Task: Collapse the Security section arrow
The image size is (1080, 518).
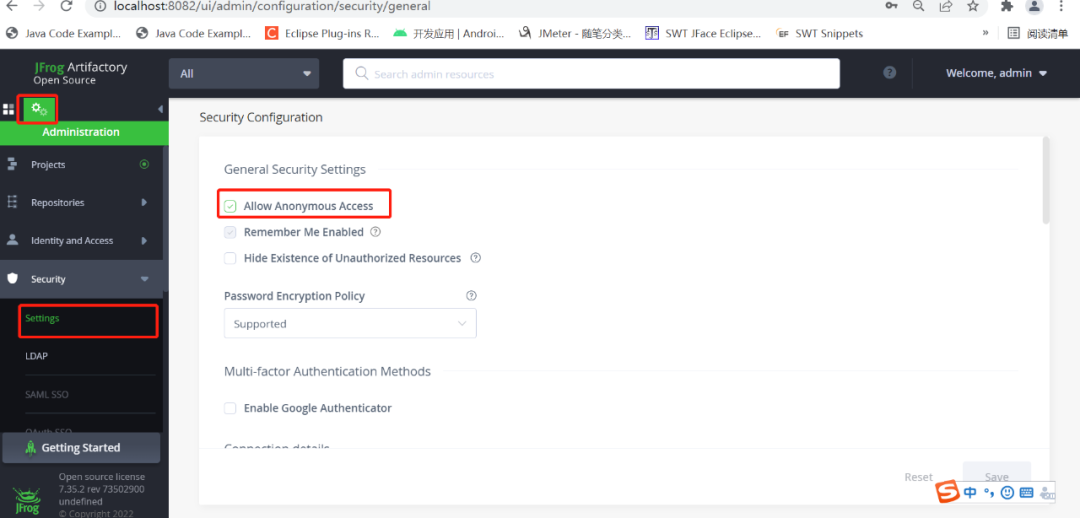Action: tap(144, 279)
